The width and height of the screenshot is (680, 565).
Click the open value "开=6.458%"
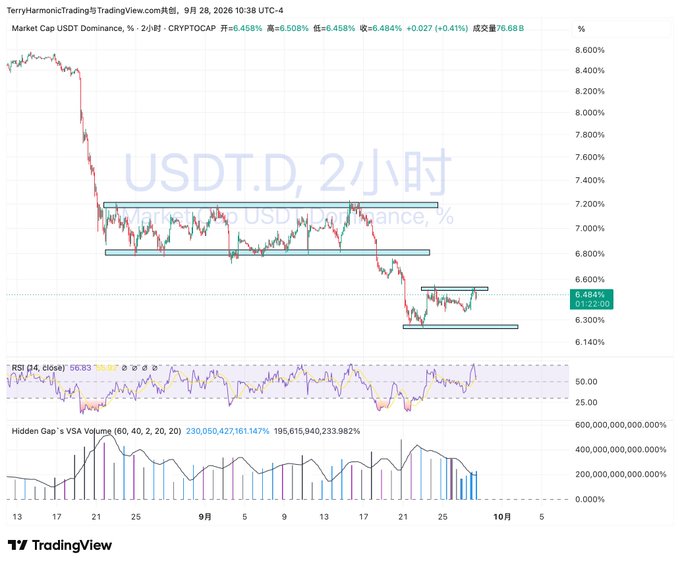[x=241, y=28]
